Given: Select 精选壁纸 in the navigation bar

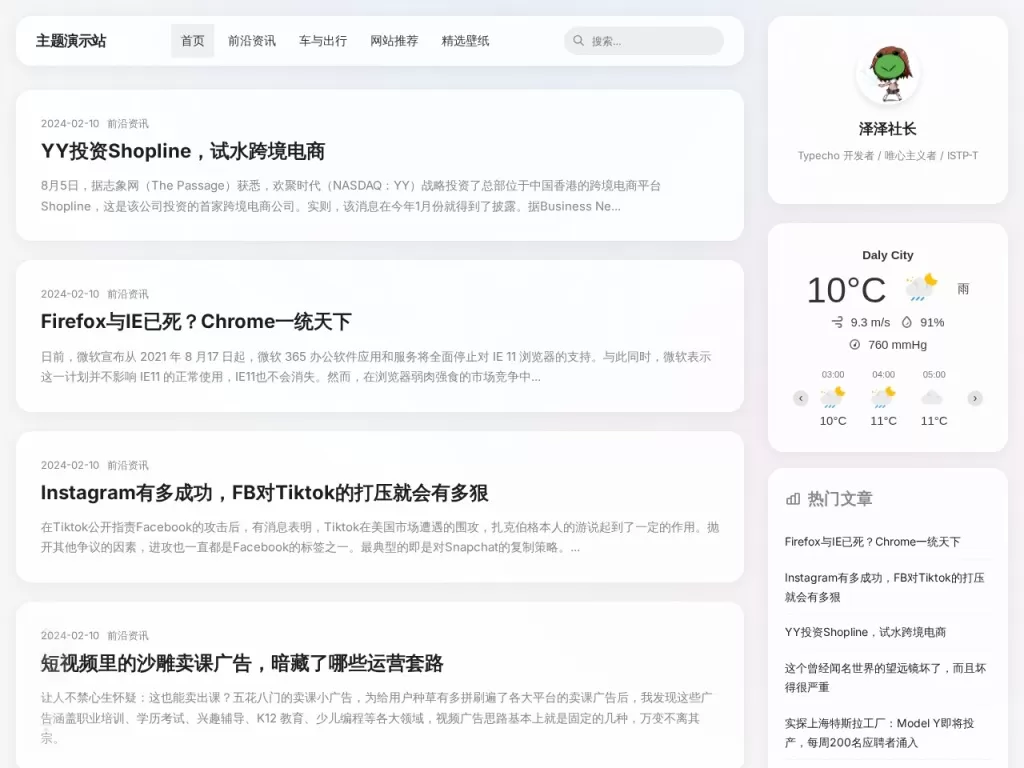Looking at the screenshot, I should pyautogui.click(x=465, y=41).
